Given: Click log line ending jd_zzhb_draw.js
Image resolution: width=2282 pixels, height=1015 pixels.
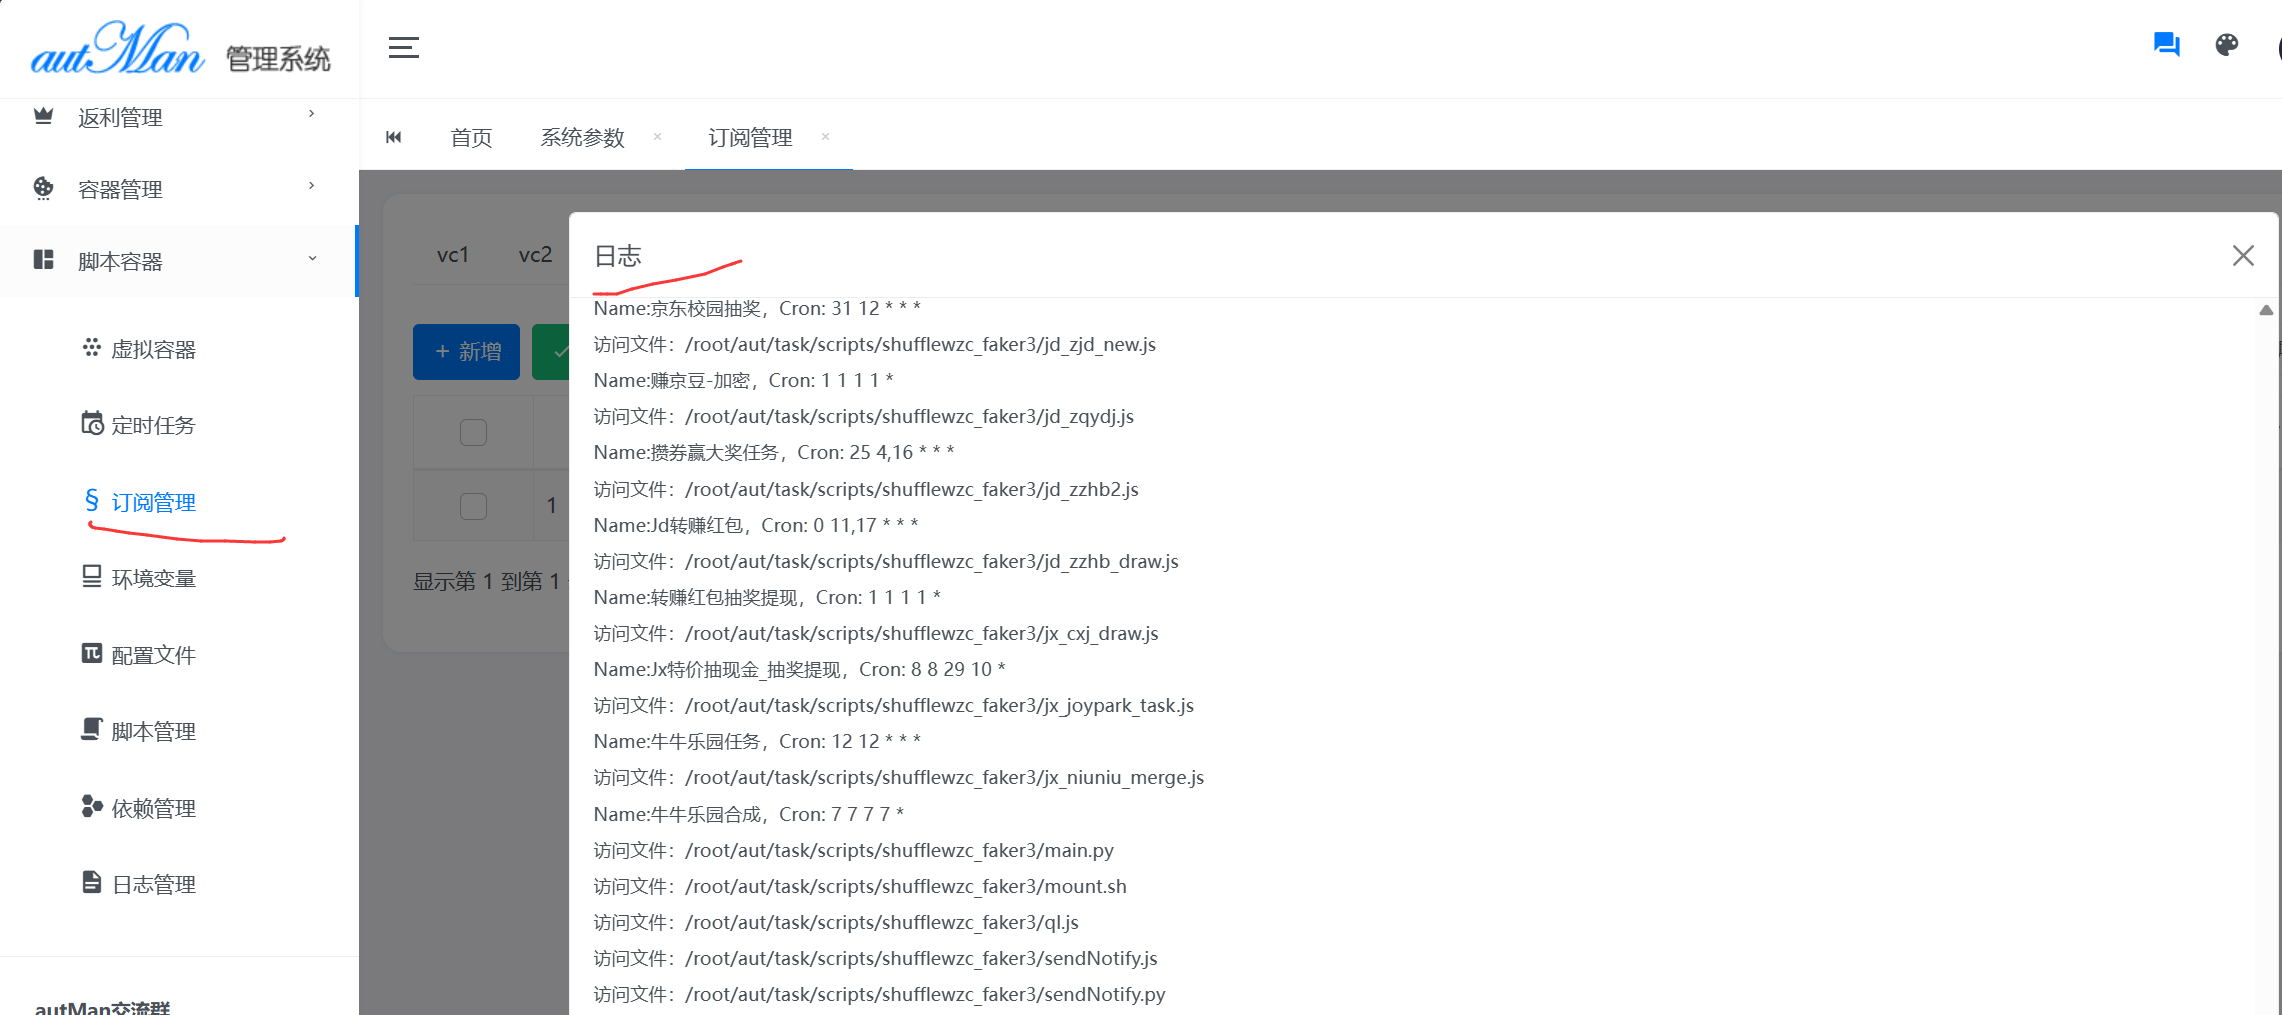Looking at the screenshot, I should tap(886, 562).
